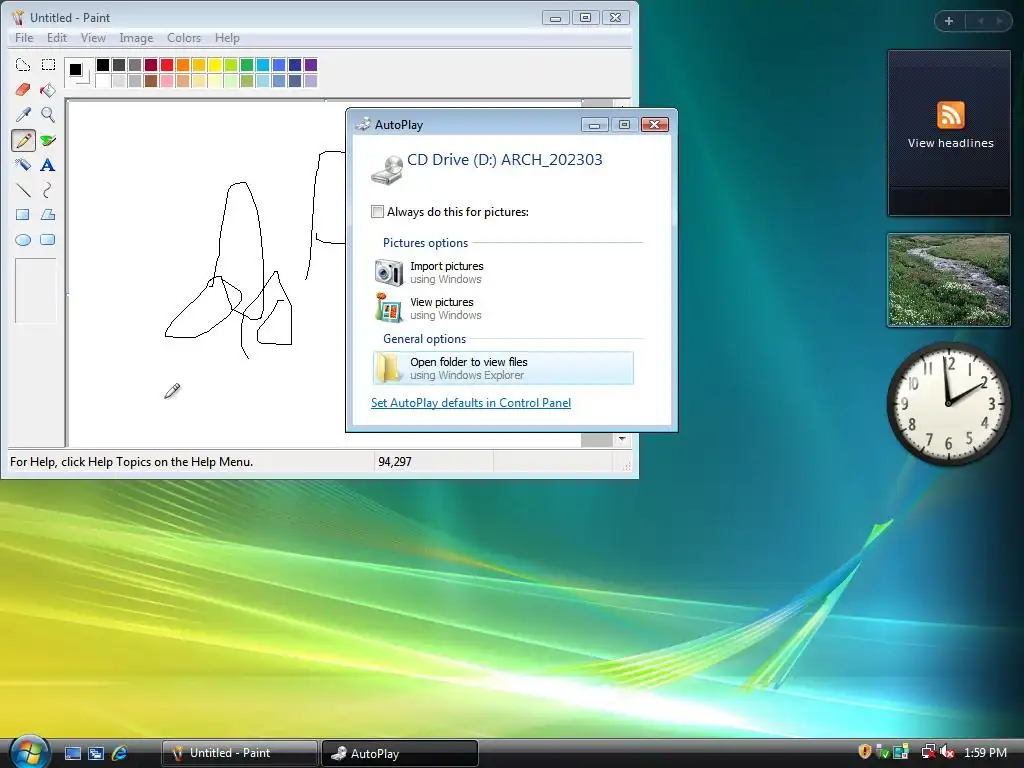Open the Image menu in Paint

pyautogui.click(x=136, y=38)
